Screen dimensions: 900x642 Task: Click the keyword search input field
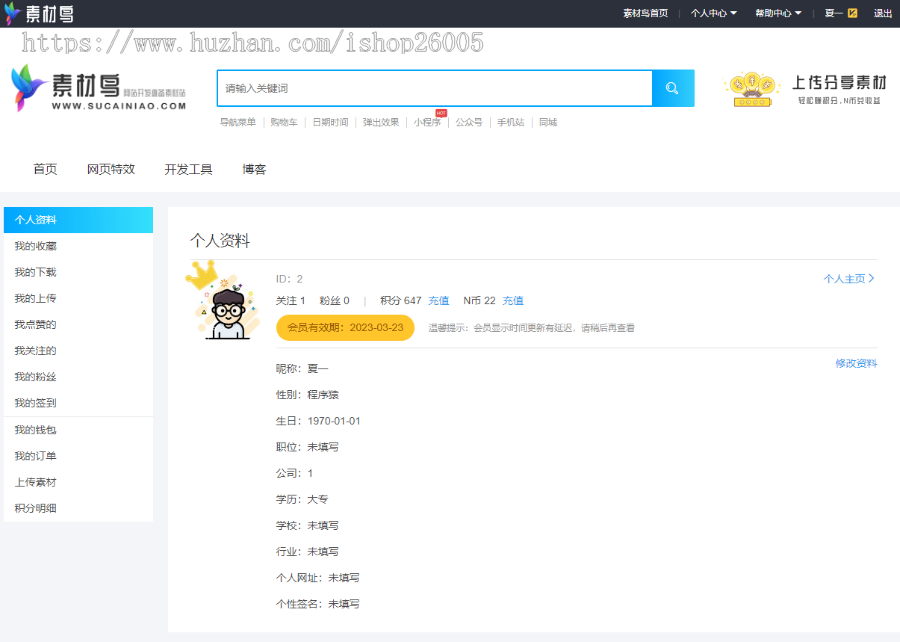point(434,88)
